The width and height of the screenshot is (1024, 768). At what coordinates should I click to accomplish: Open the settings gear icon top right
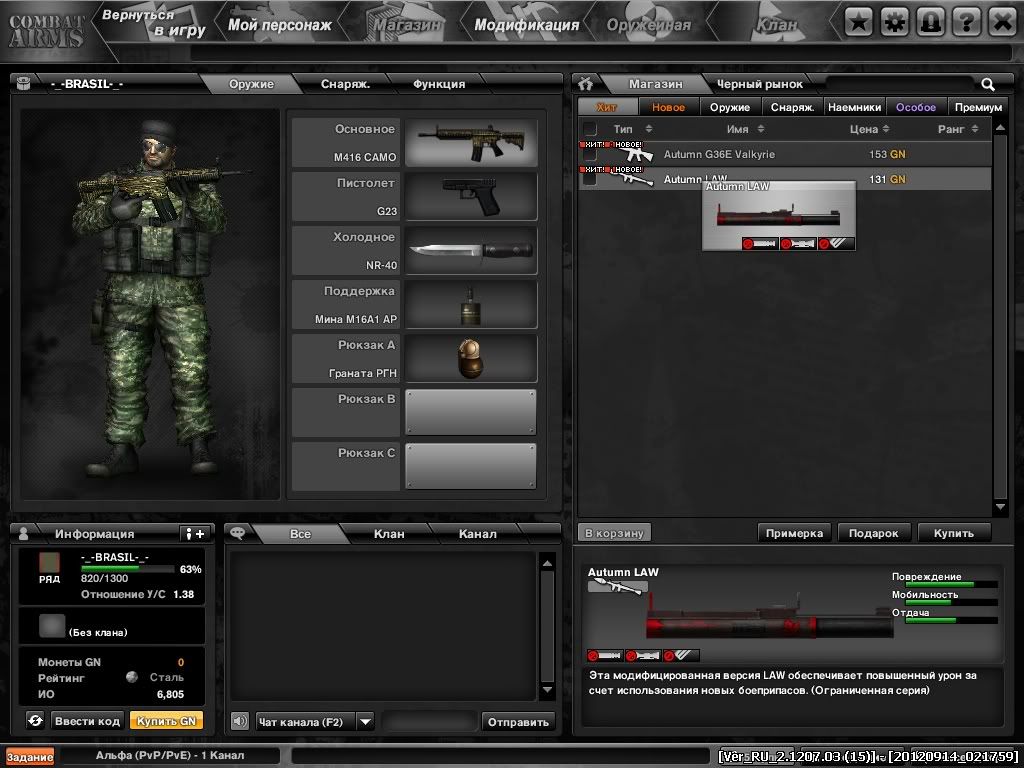[x=894, y=20]
